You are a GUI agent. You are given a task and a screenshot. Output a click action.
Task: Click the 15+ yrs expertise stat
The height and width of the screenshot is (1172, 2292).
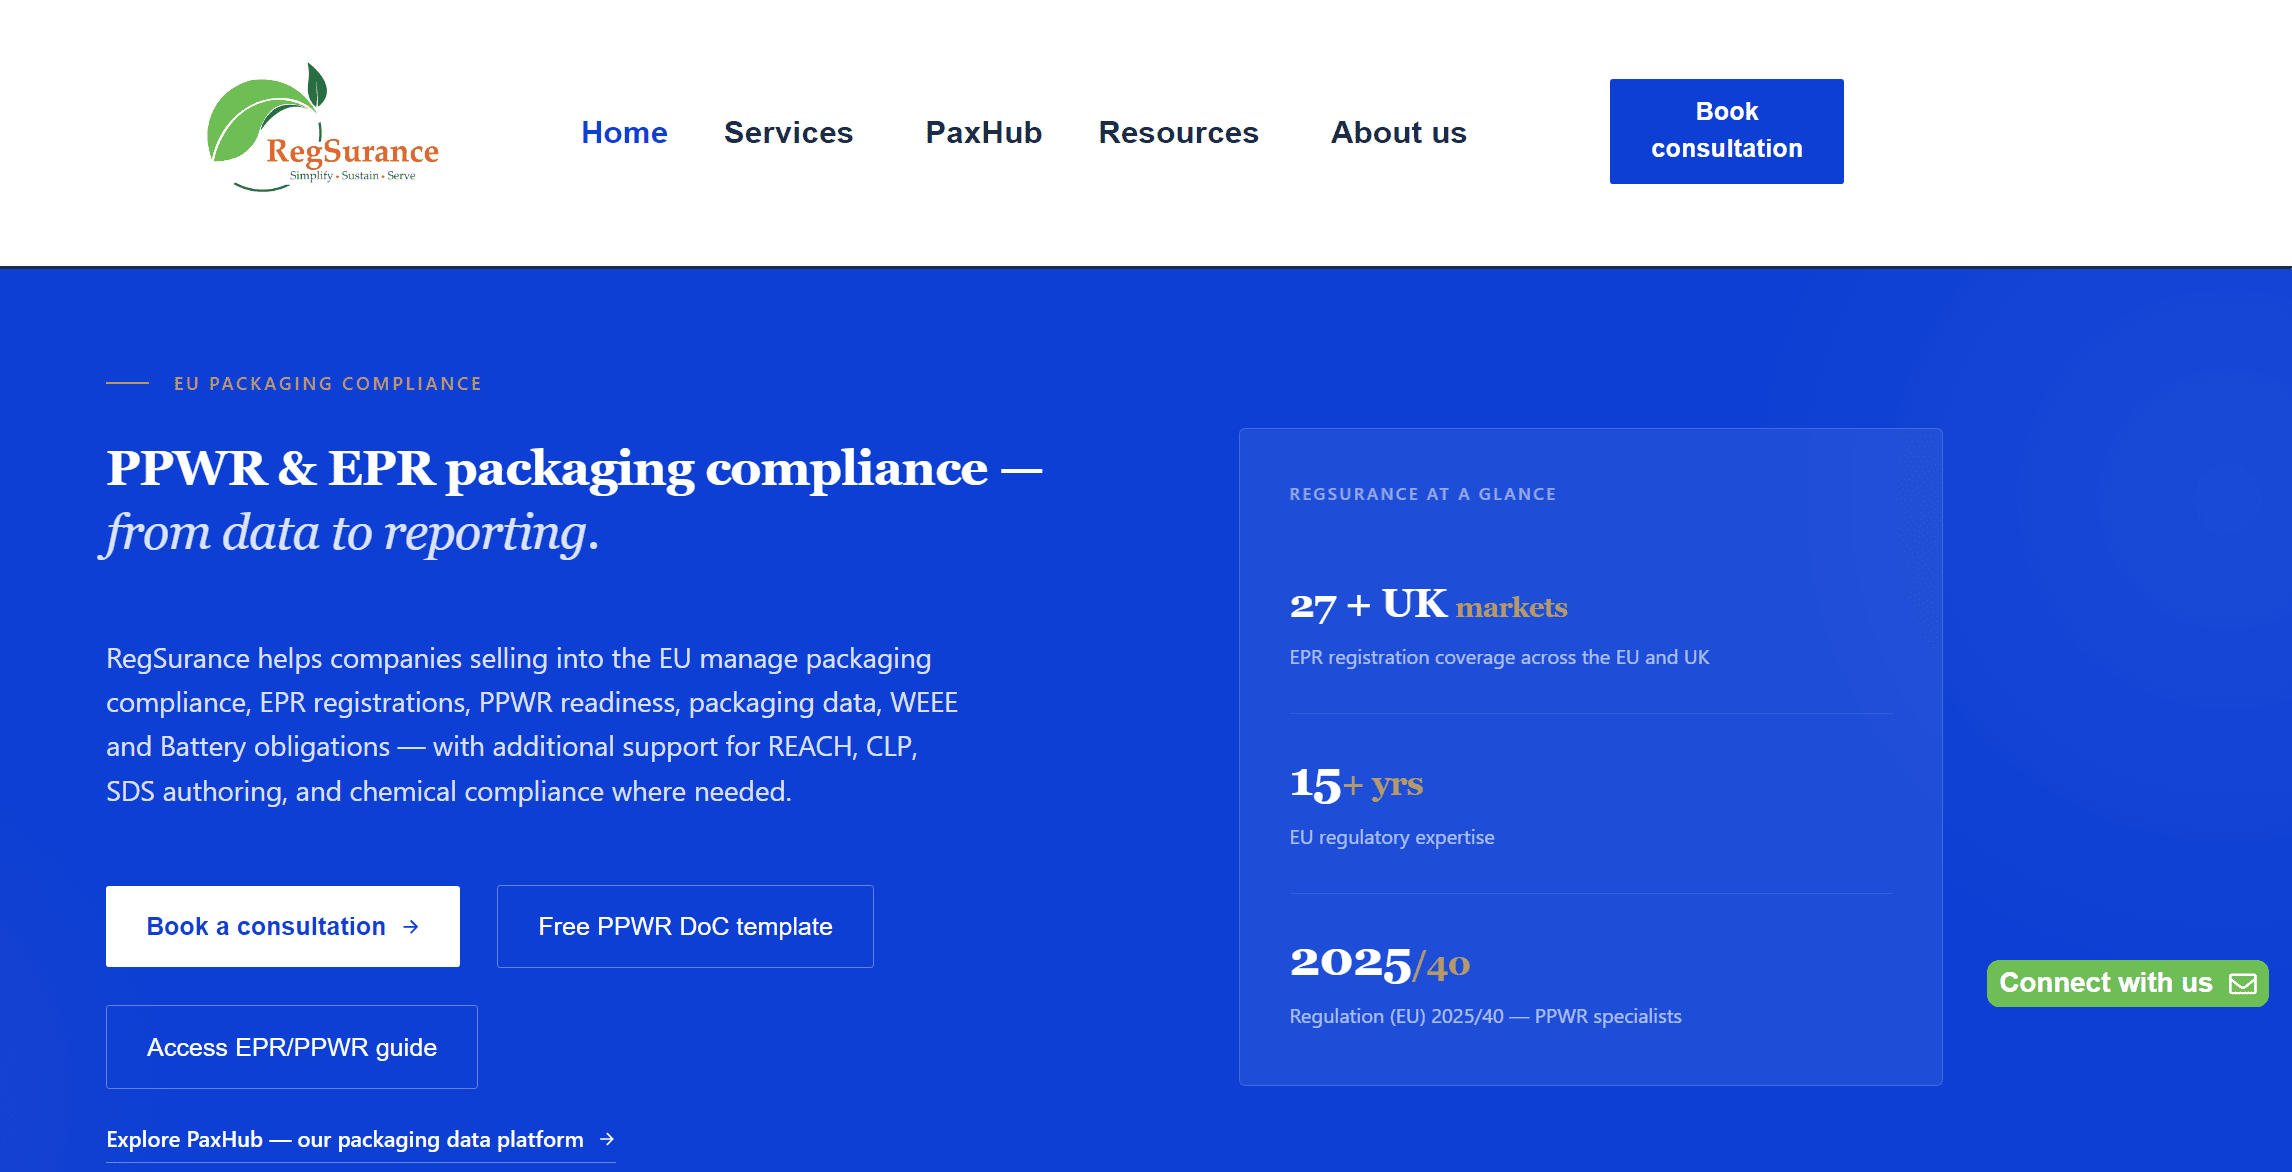click(x=1356, y=783)
